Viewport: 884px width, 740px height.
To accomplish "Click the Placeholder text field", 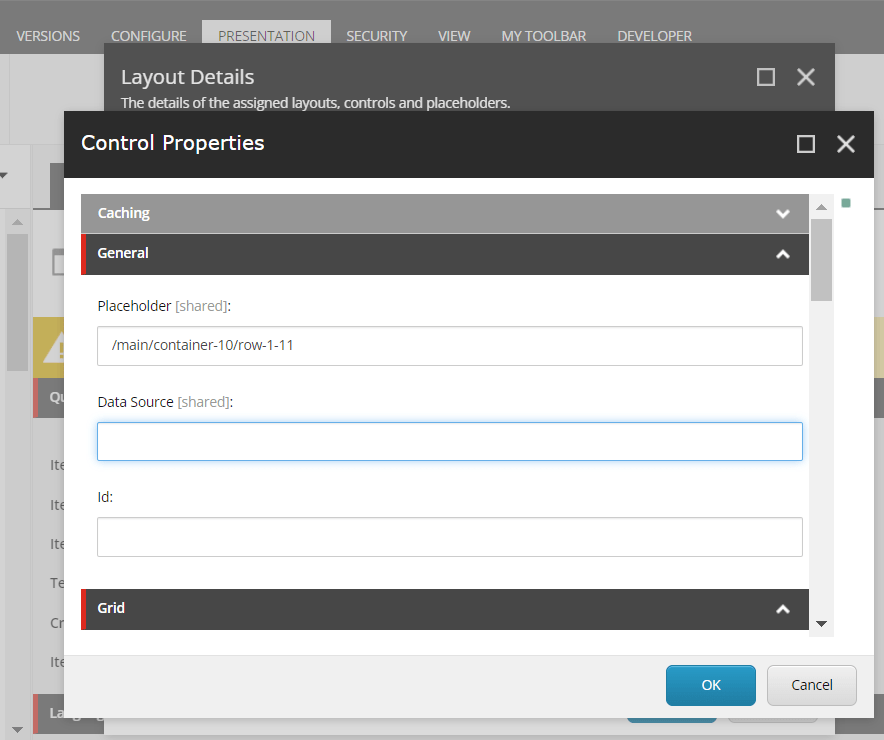I will click(x=449, y=346).
